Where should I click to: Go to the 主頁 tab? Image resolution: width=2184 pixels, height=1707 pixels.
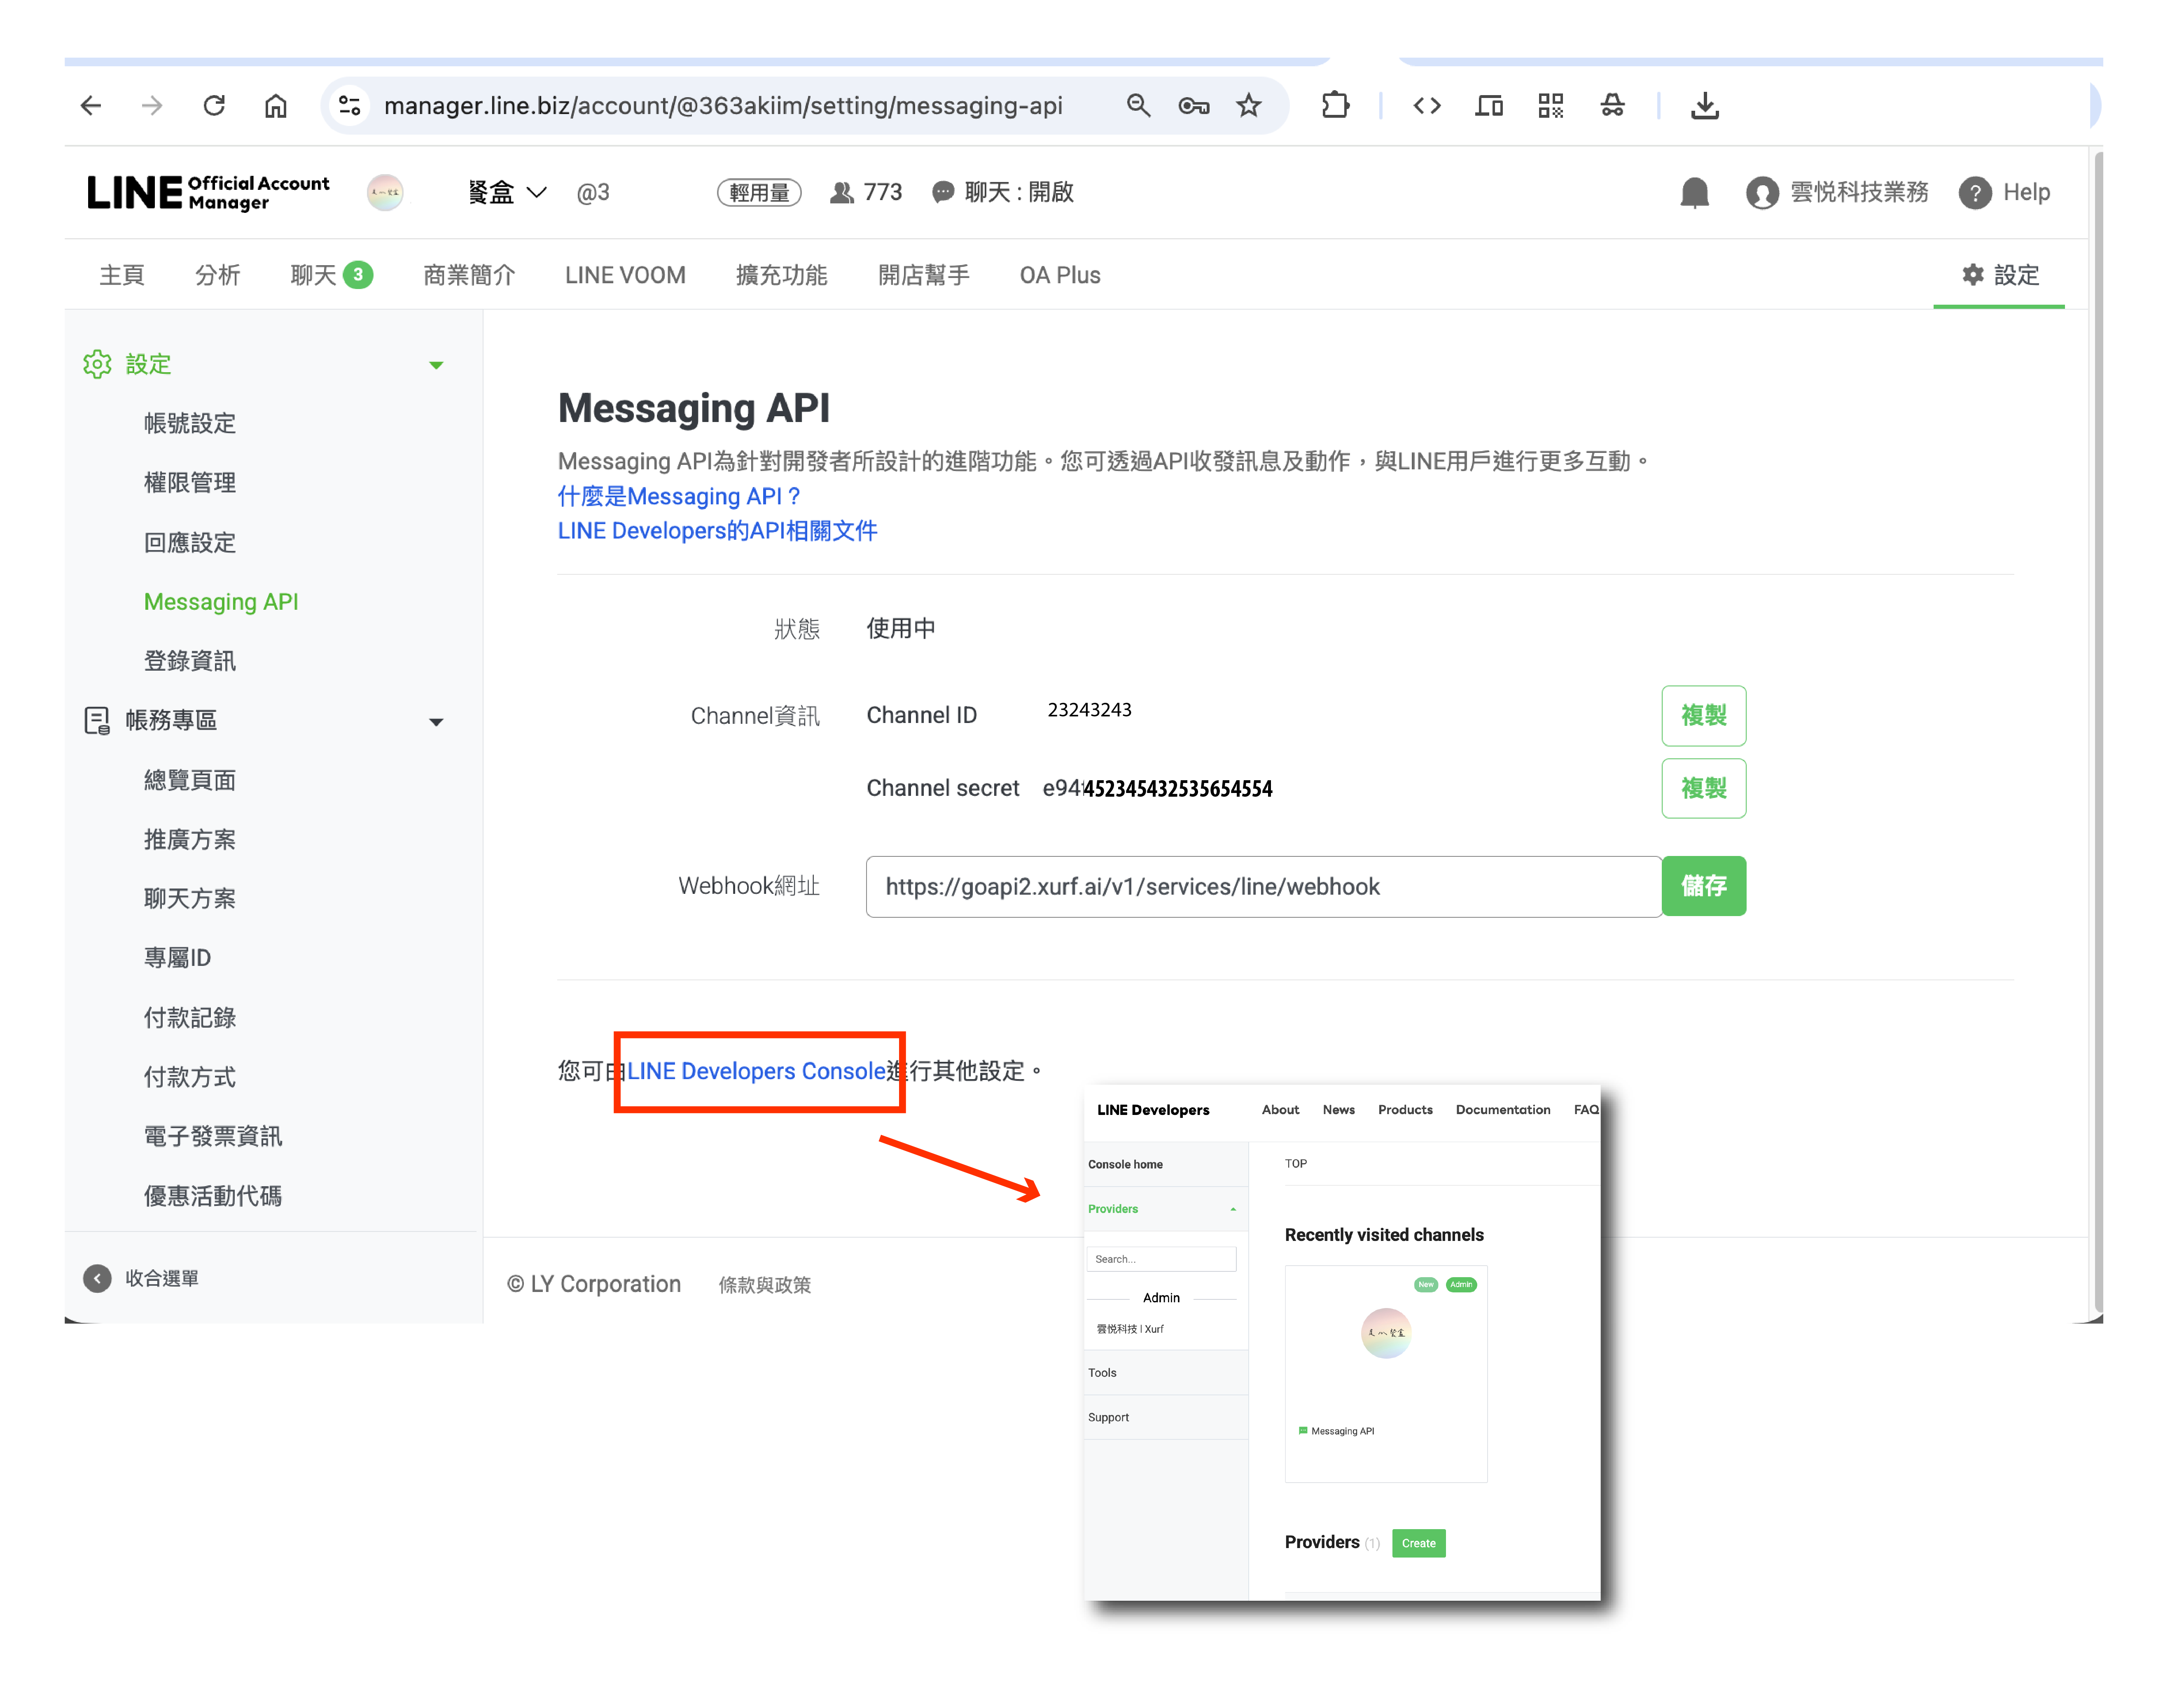pyautogui.click(x=122, y=275)
